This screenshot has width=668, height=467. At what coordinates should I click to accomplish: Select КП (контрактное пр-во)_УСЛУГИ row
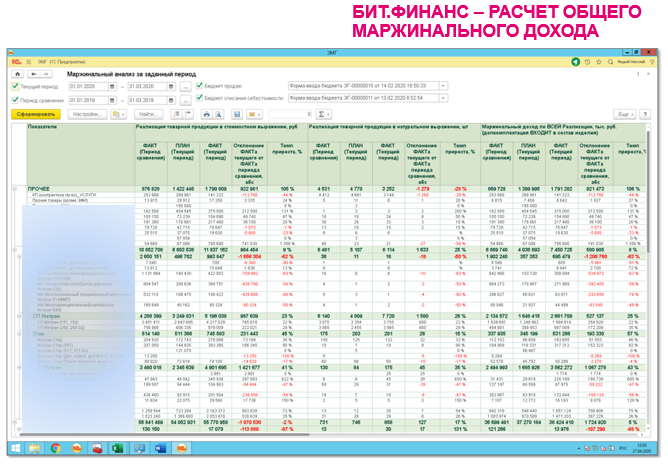point(64,195)
